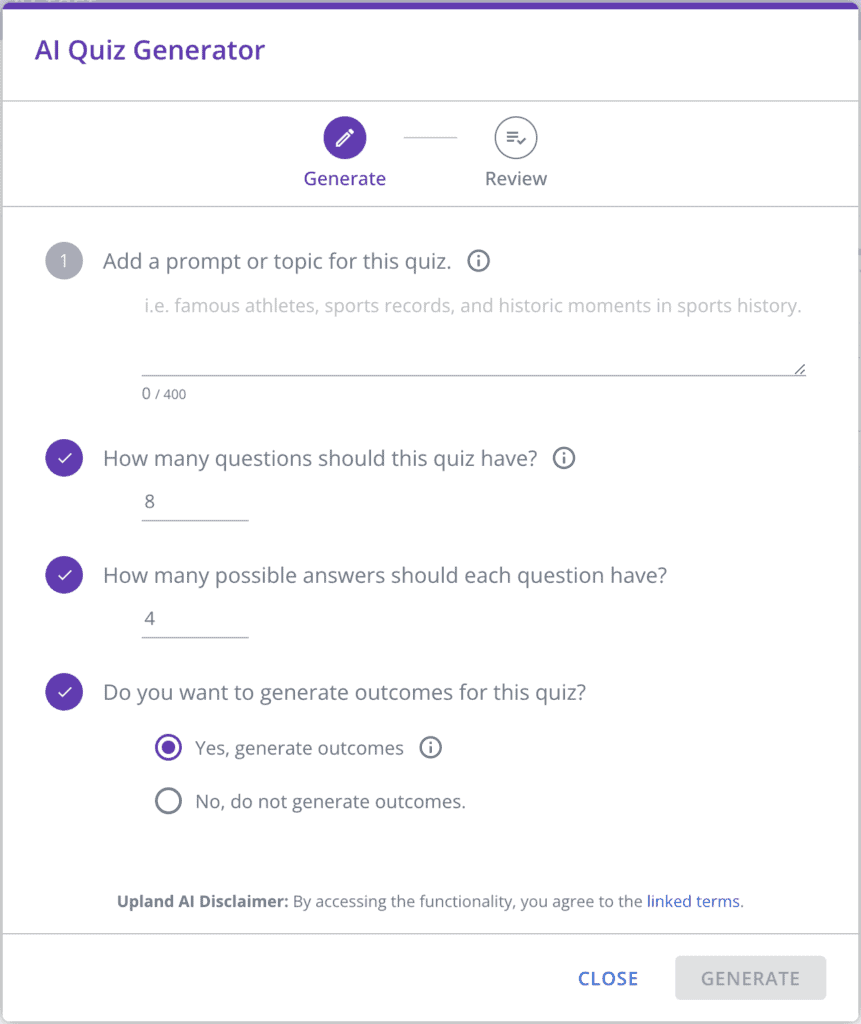Click checkmark badge beside how many questions

point(64,459)
